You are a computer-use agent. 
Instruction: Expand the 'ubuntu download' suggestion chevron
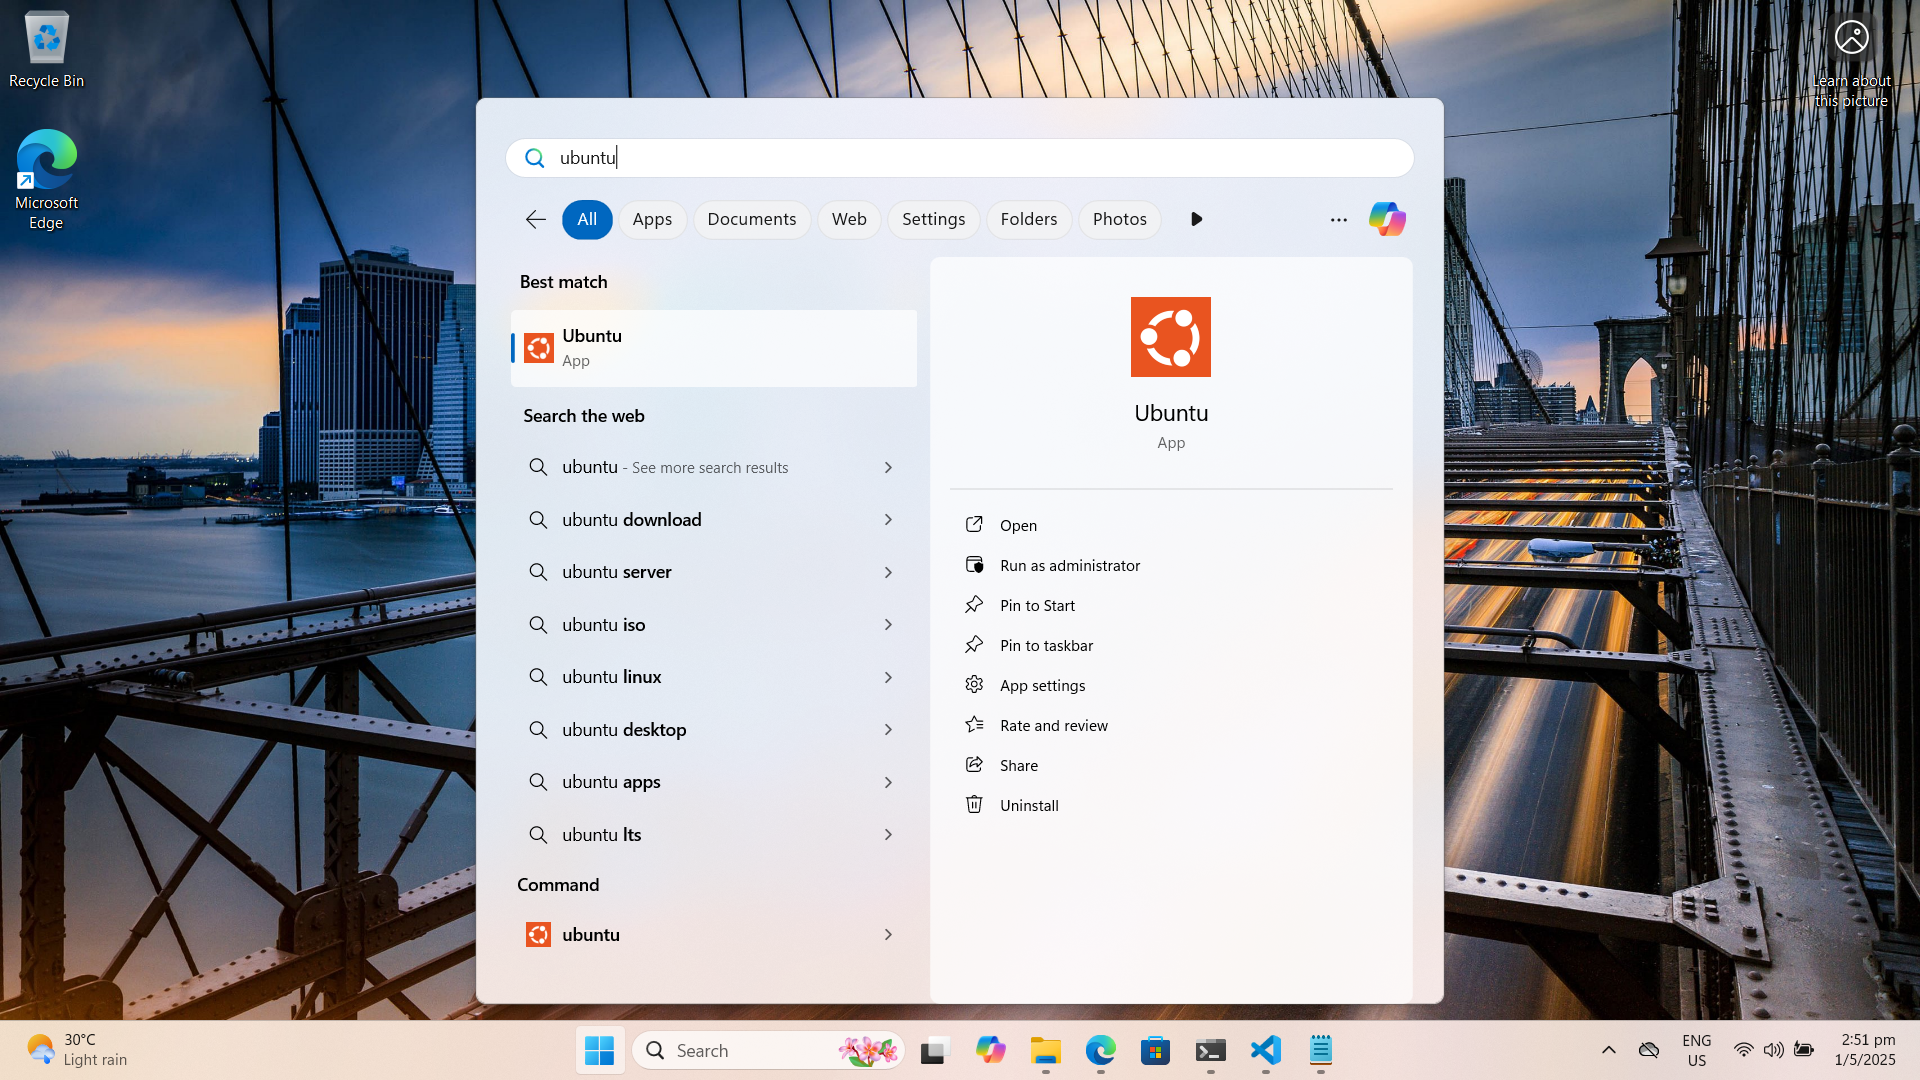(888, 520)
